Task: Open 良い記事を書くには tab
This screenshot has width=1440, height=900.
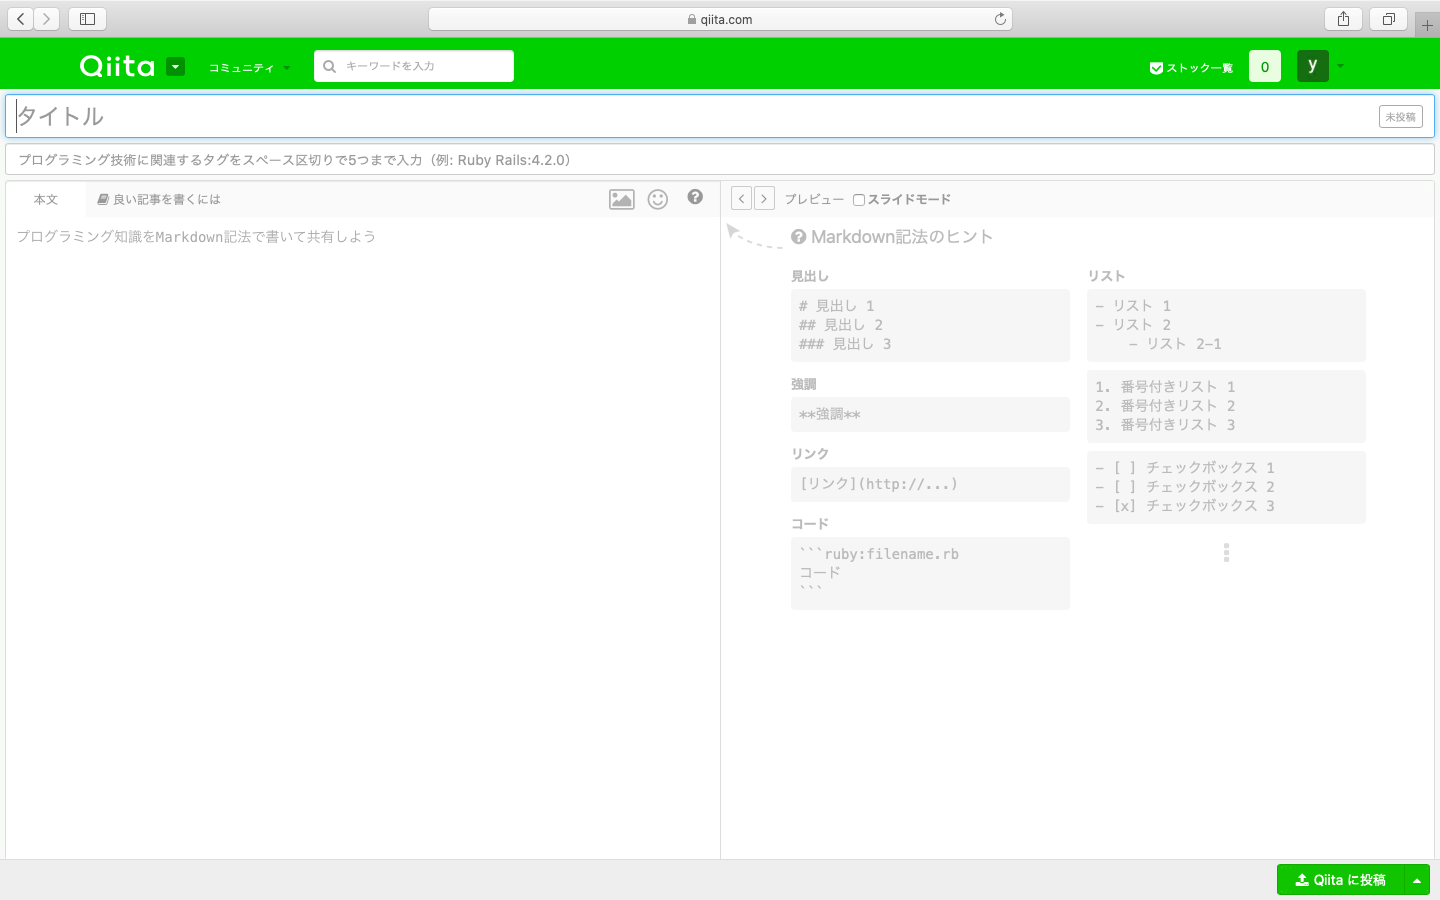Action: (159, 200)
